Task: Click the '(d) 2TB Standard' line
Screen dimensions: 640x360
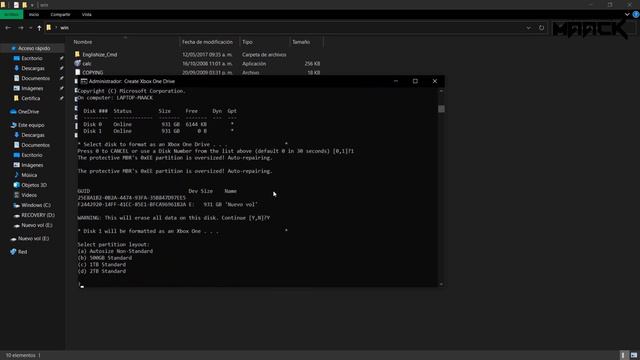Action: [x=102, y=271]
